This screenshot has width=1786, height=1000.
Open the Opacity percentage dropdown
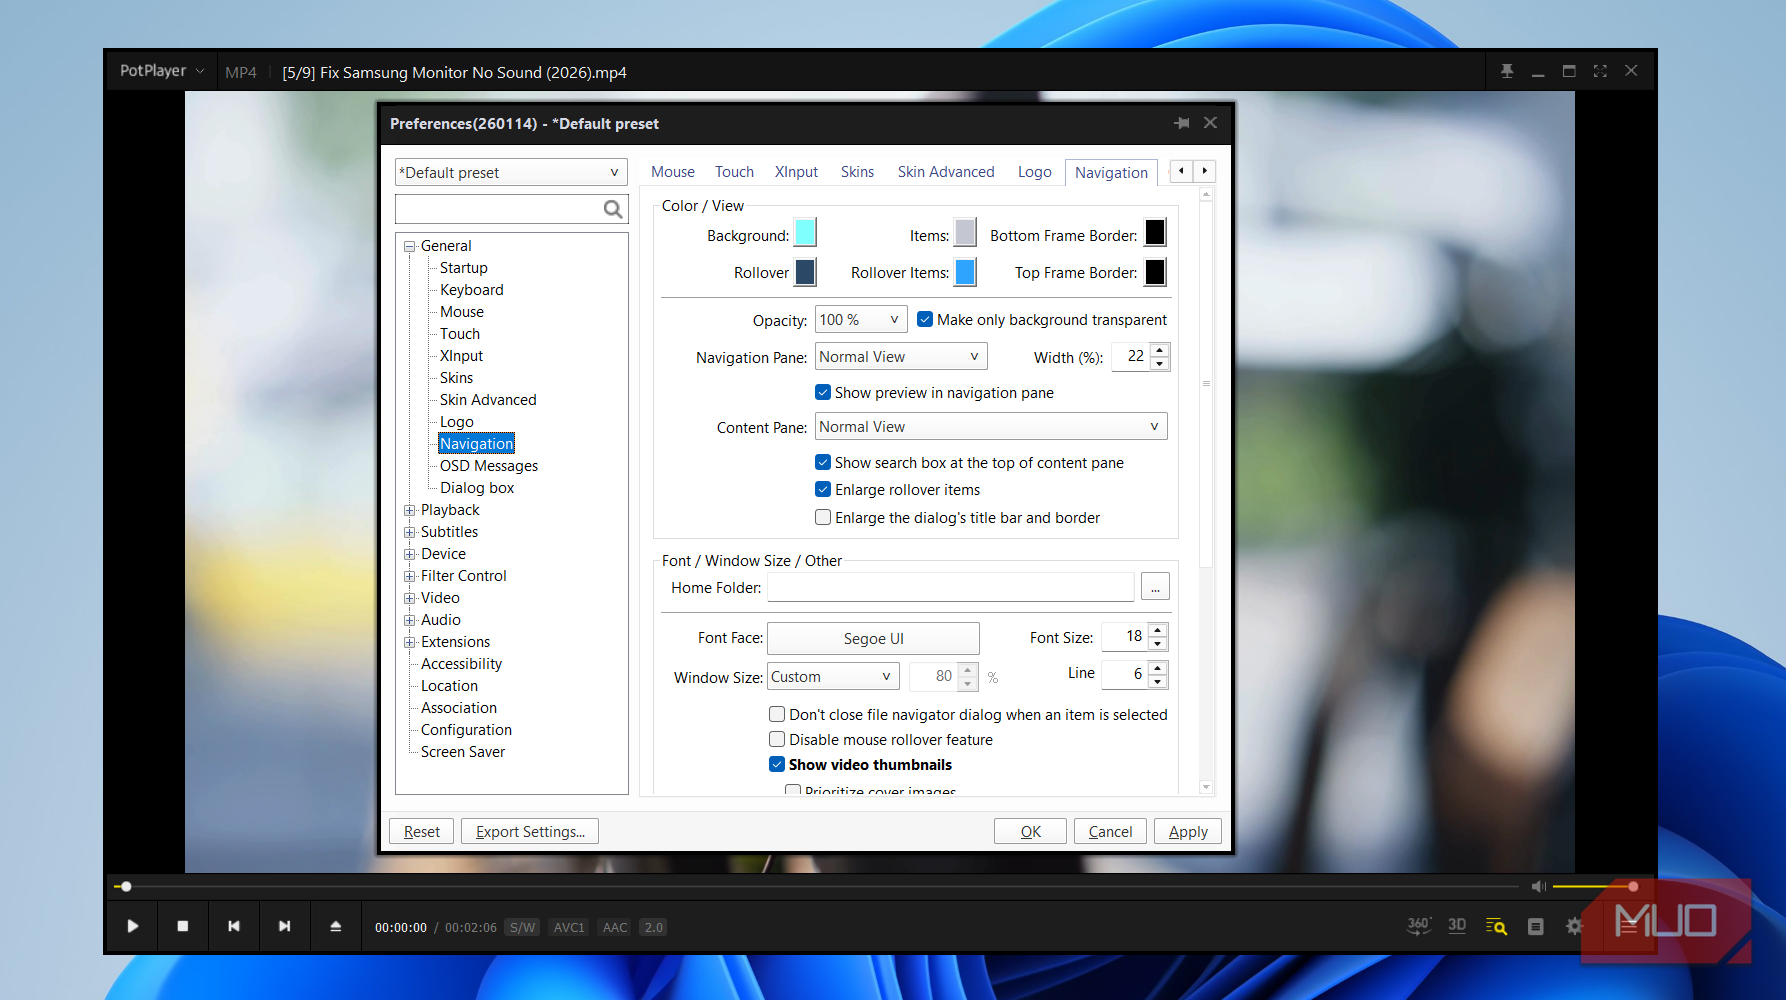click(x=861, y=320)
